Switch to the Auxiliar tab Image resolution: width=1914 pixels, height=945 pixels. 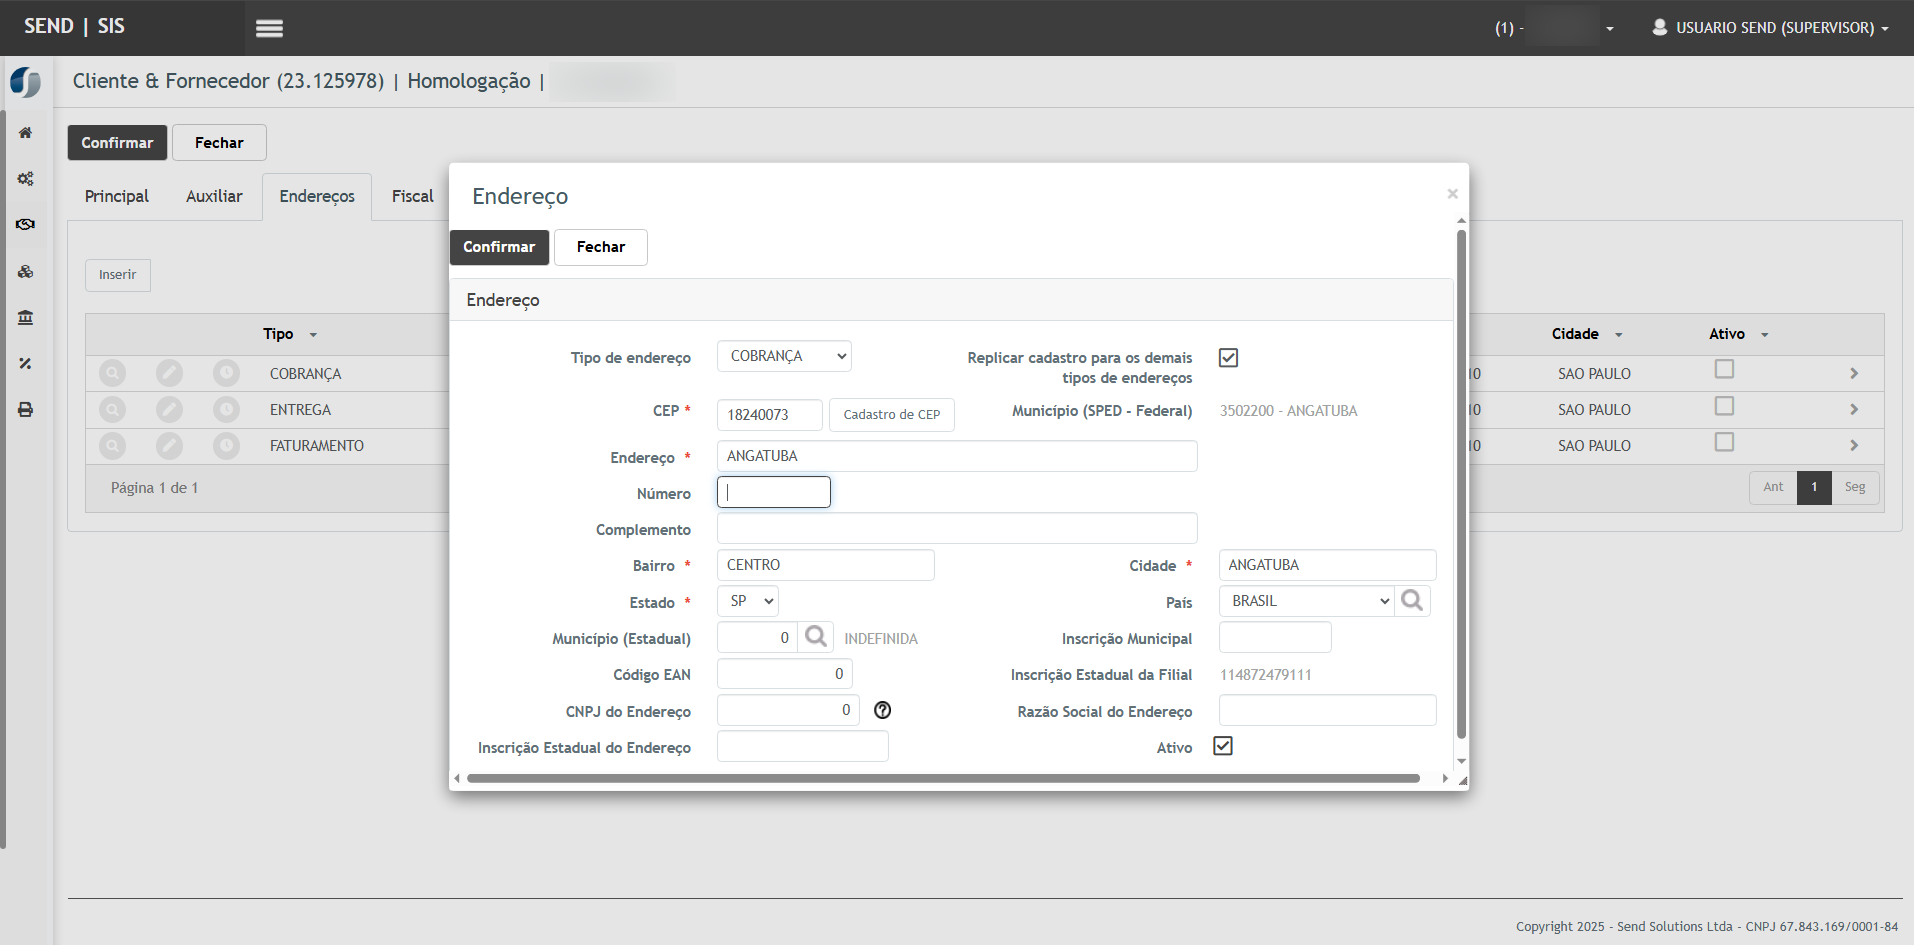(214, 196)
